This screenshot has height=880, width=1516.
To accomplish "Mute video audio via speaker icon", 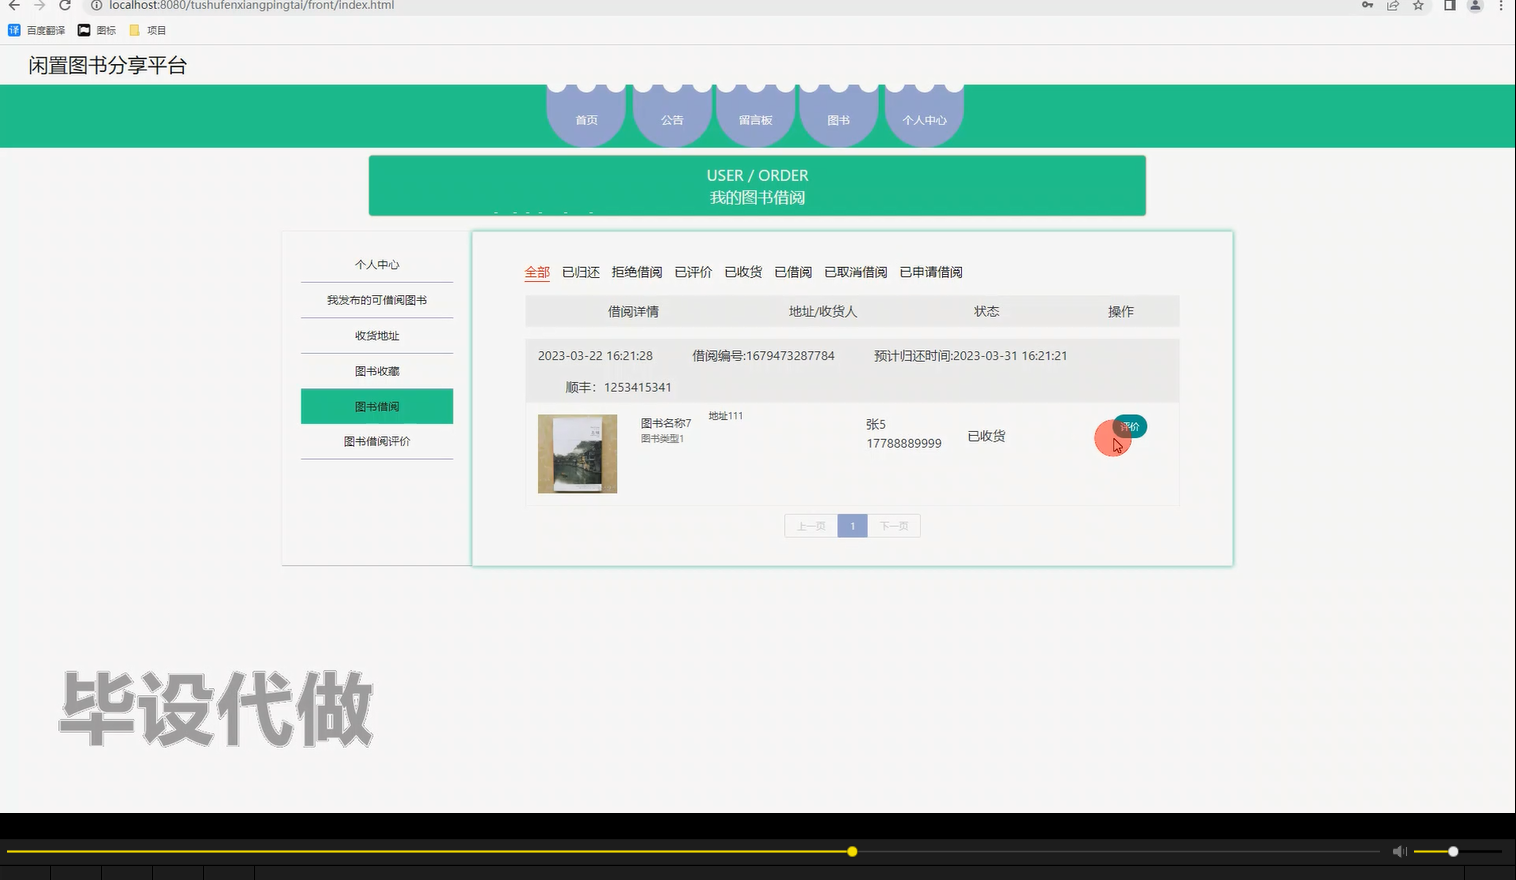I will pyautogui.click(x=1399, y=850).
